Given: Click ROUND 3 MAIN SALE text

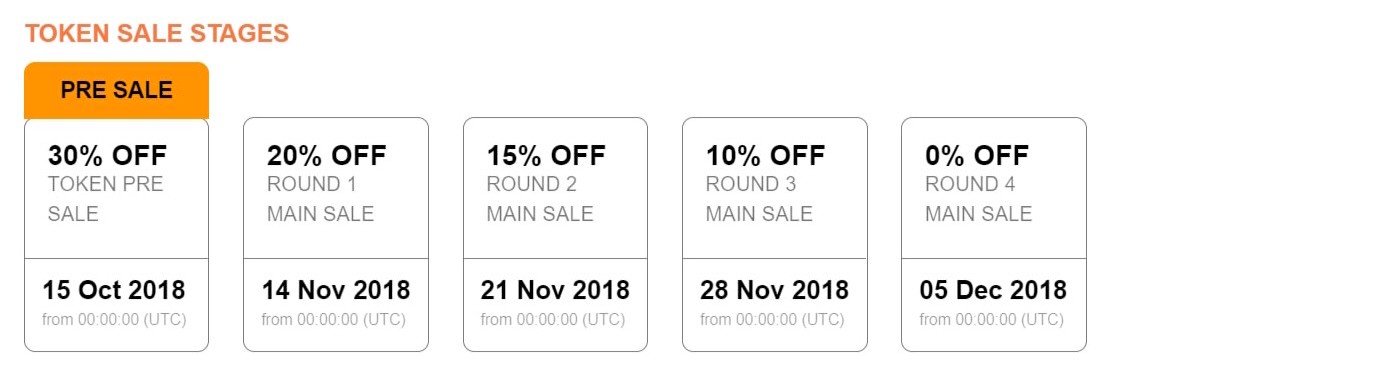Looking at the screenshot, I should tap(759, 199).
